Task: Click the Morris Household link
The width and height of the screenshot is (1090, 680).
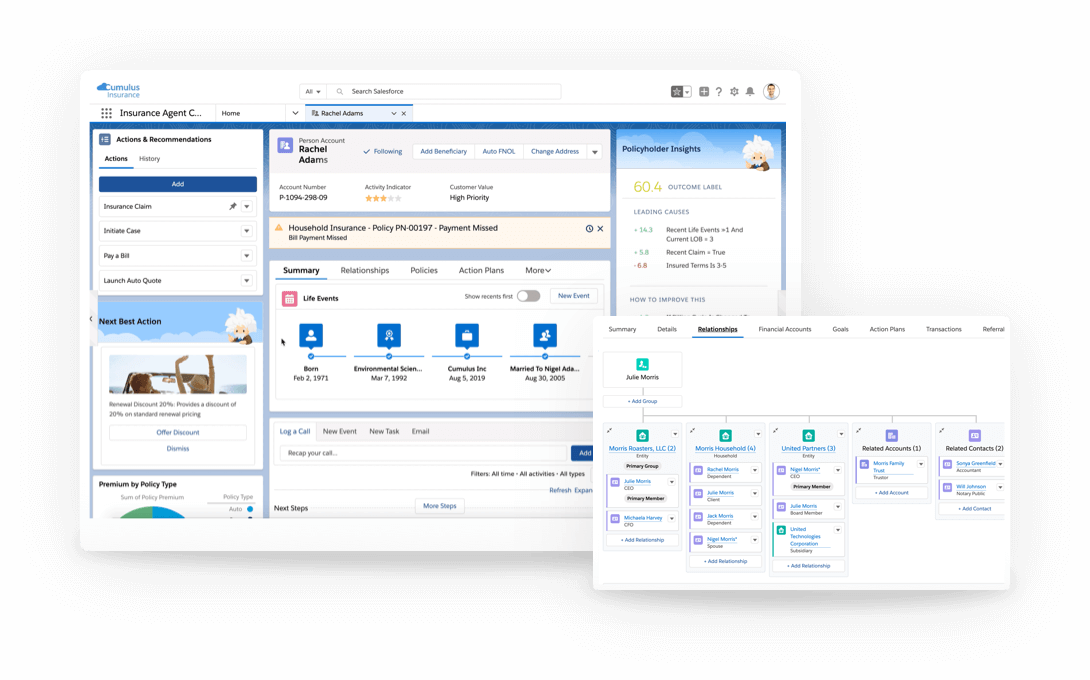Action: point(725,448)
